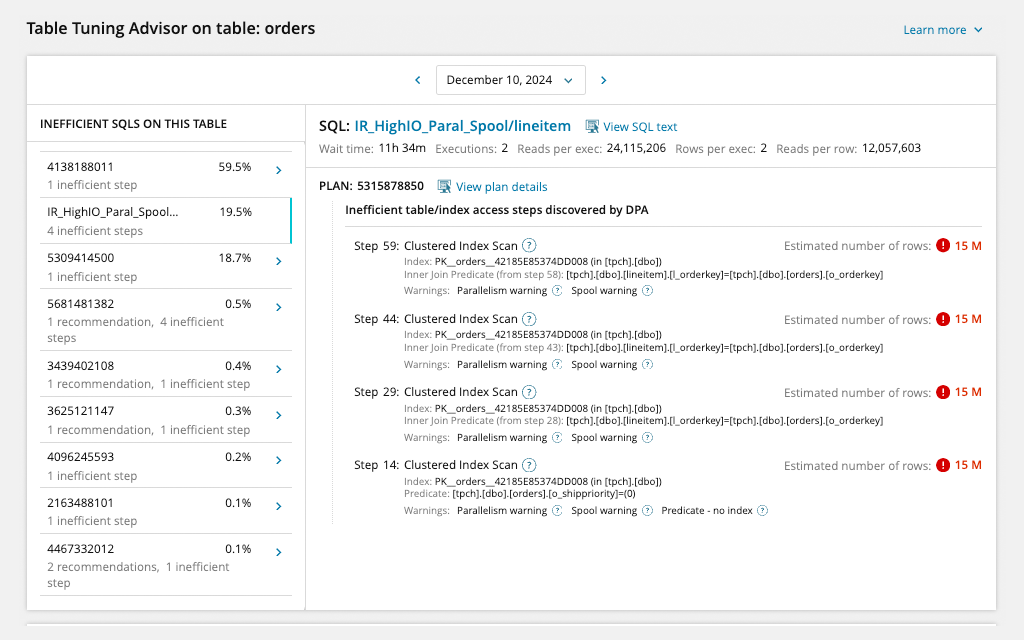This screenshot has height=640, width=1024.
Task: Select SQL 3439402108 in the list
Action: pyautogui.click(x=150, y=374)
